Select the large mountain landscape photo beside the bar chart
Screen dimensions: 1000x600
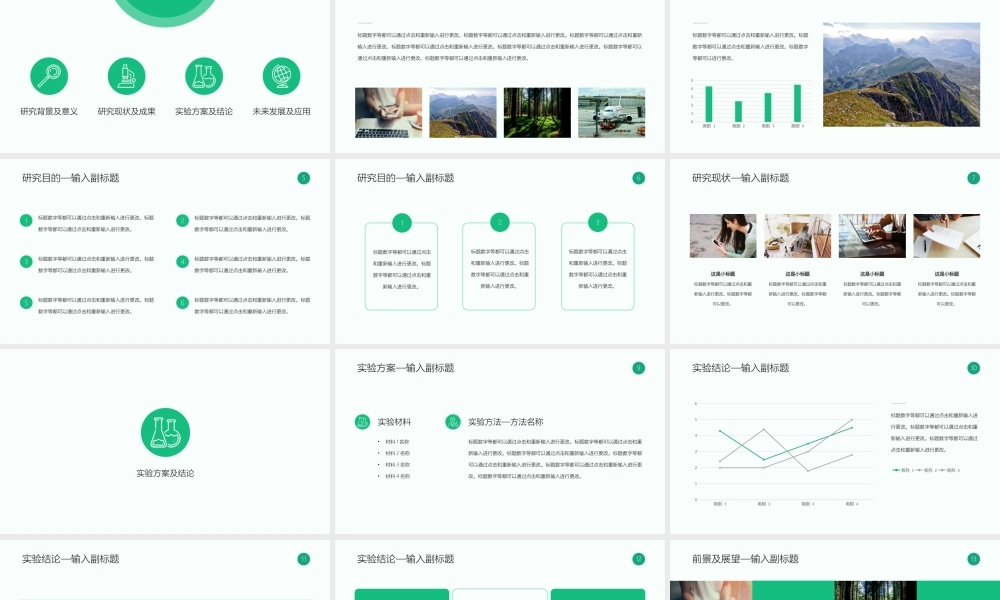[x=901, y=74]
